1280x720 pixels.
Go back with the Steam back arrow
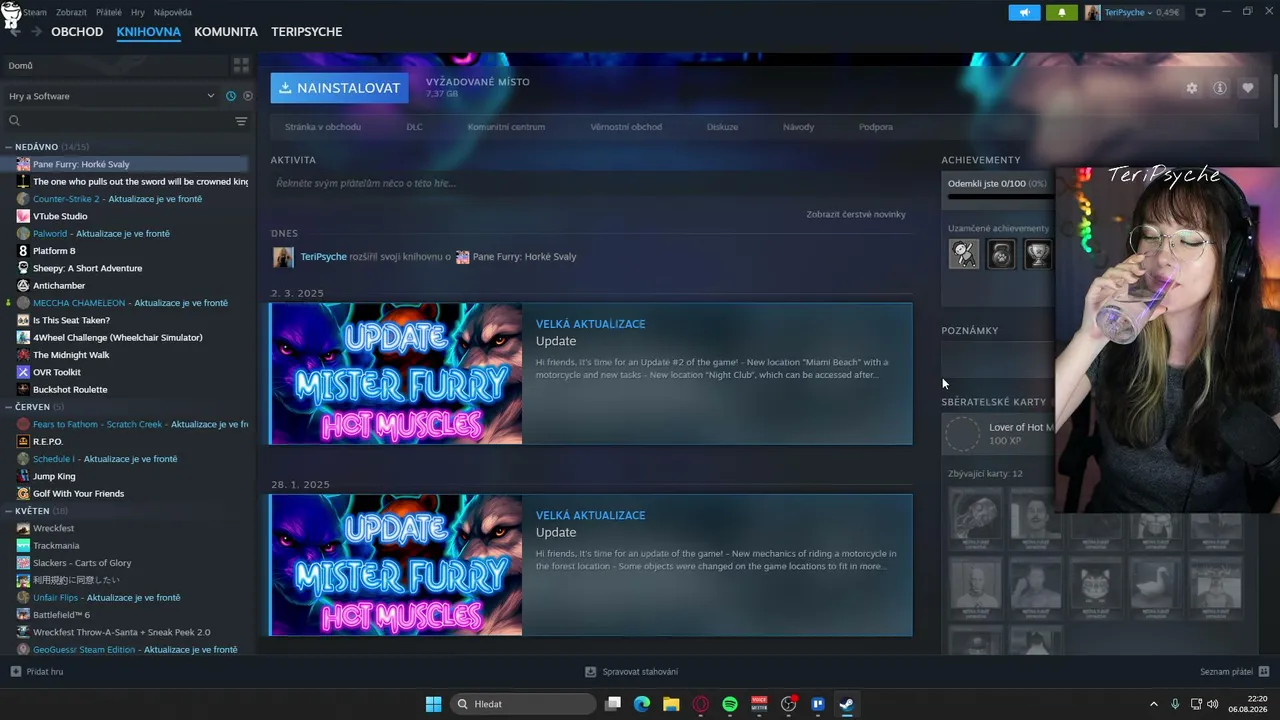click(14, 32)
